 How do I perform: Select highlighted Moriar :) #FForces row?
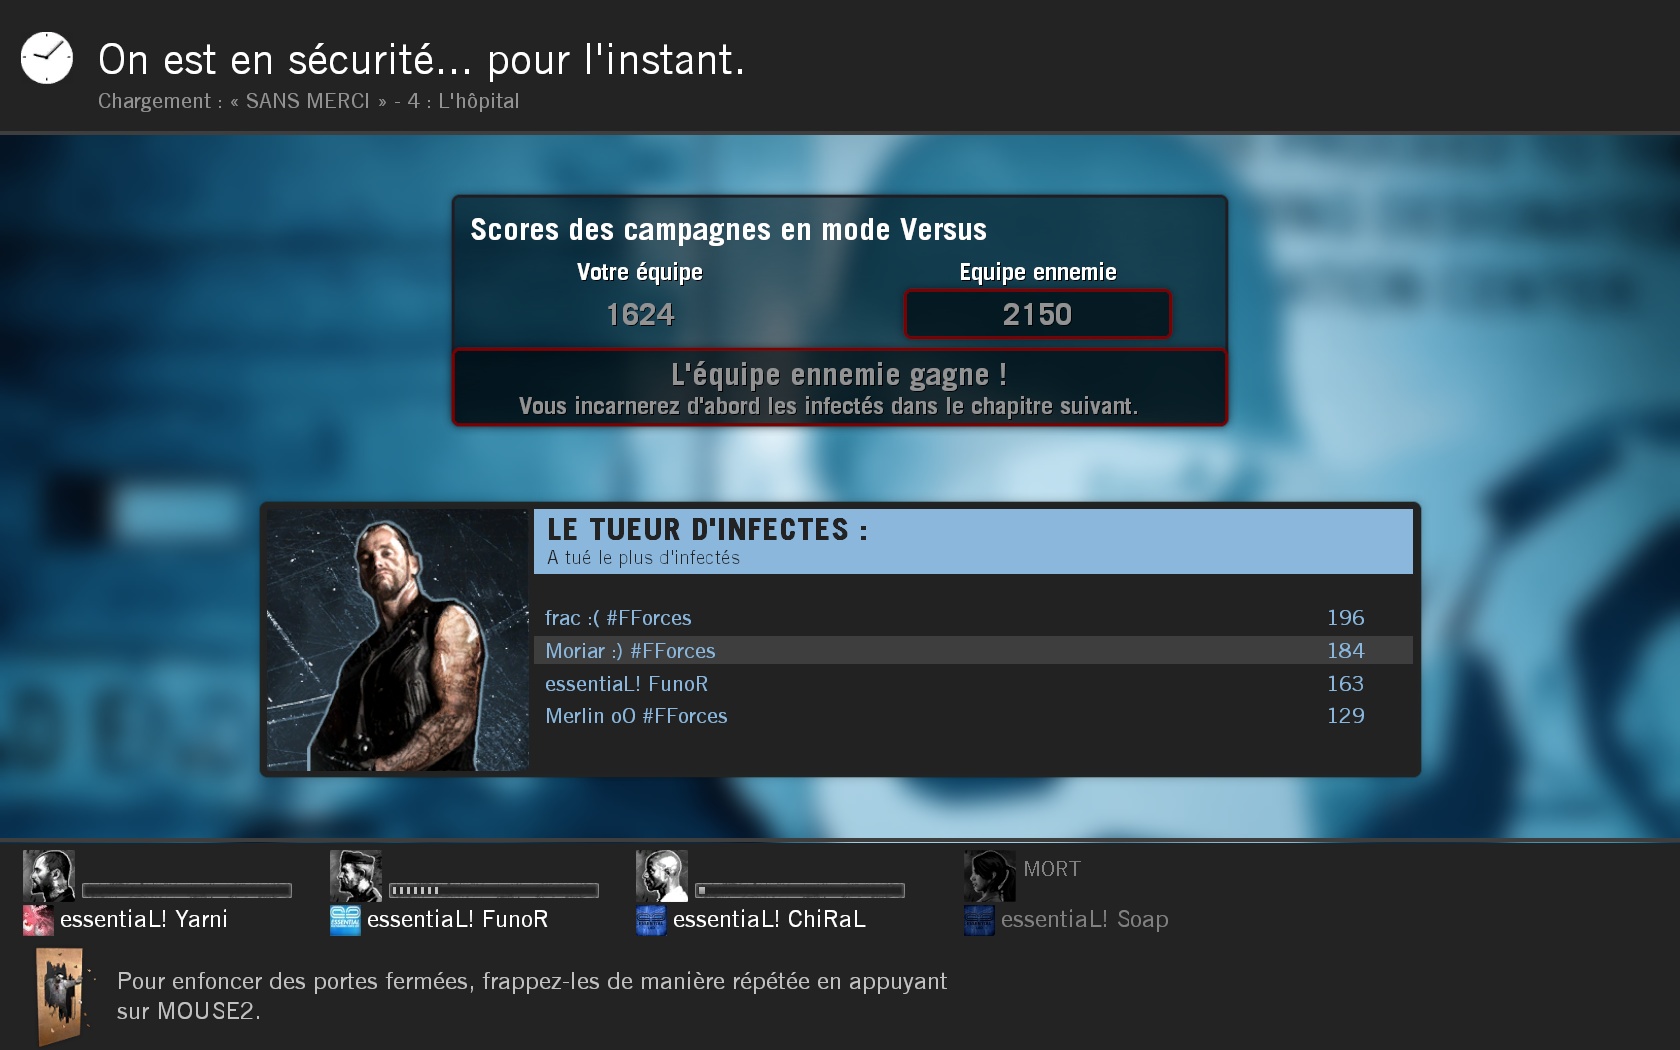tap(973, 650)
